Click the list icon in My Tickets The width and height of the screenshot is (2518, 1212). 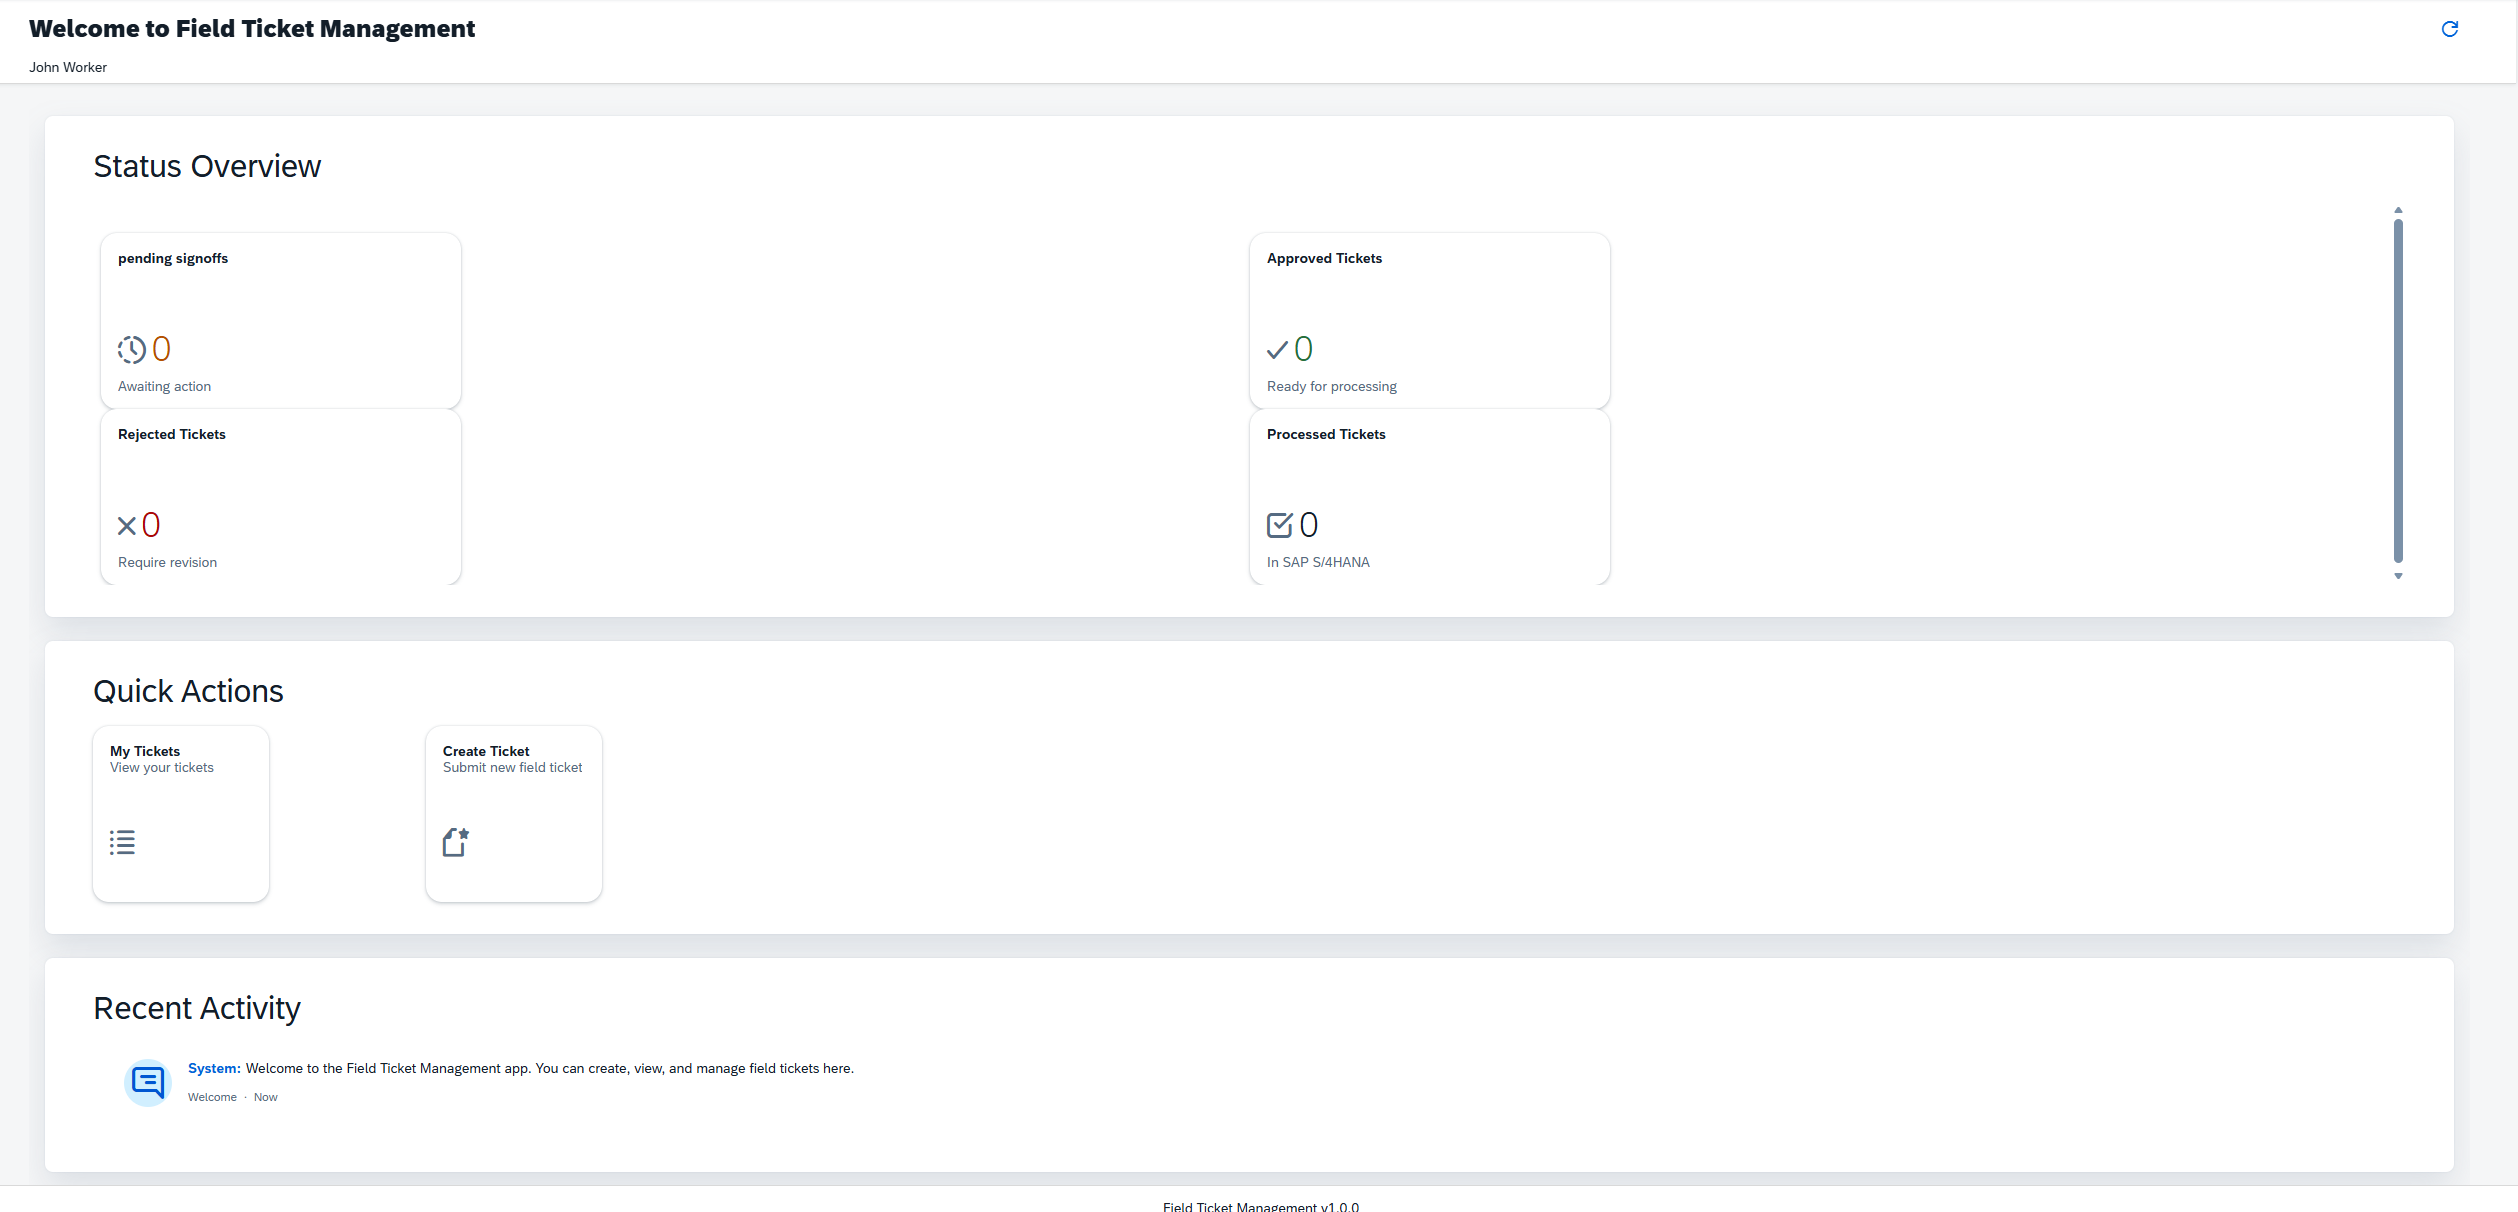122,842
